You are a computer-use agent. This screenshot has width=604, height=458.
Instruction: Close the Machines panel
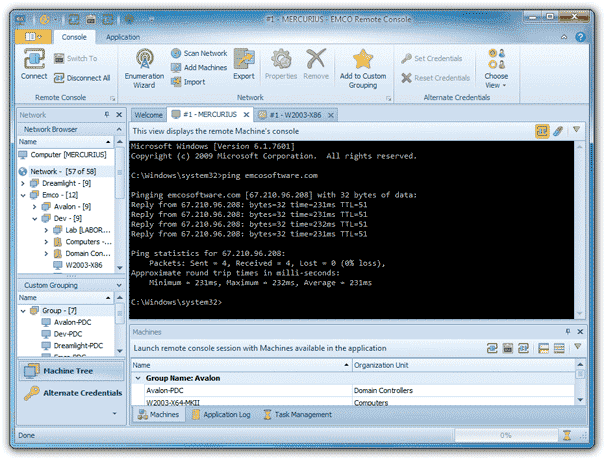click(x=580, y=331)
